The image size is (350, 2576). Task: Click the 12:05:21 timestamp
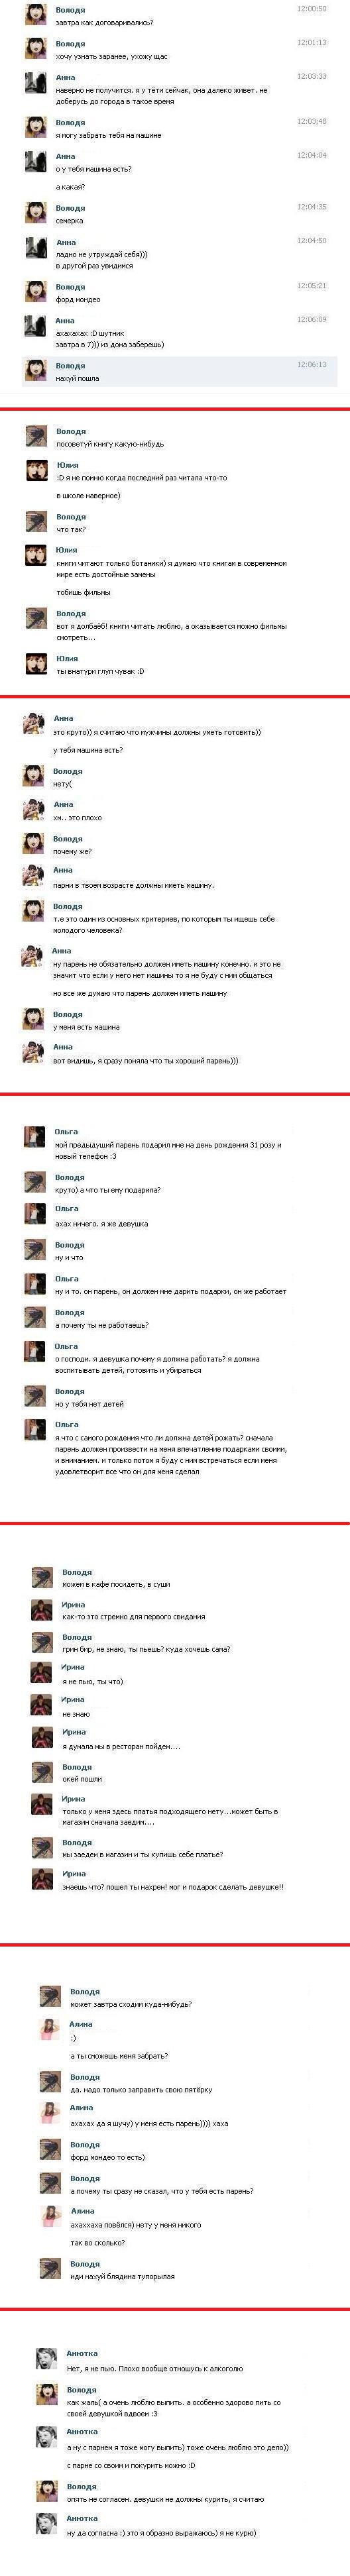[312, 285]
